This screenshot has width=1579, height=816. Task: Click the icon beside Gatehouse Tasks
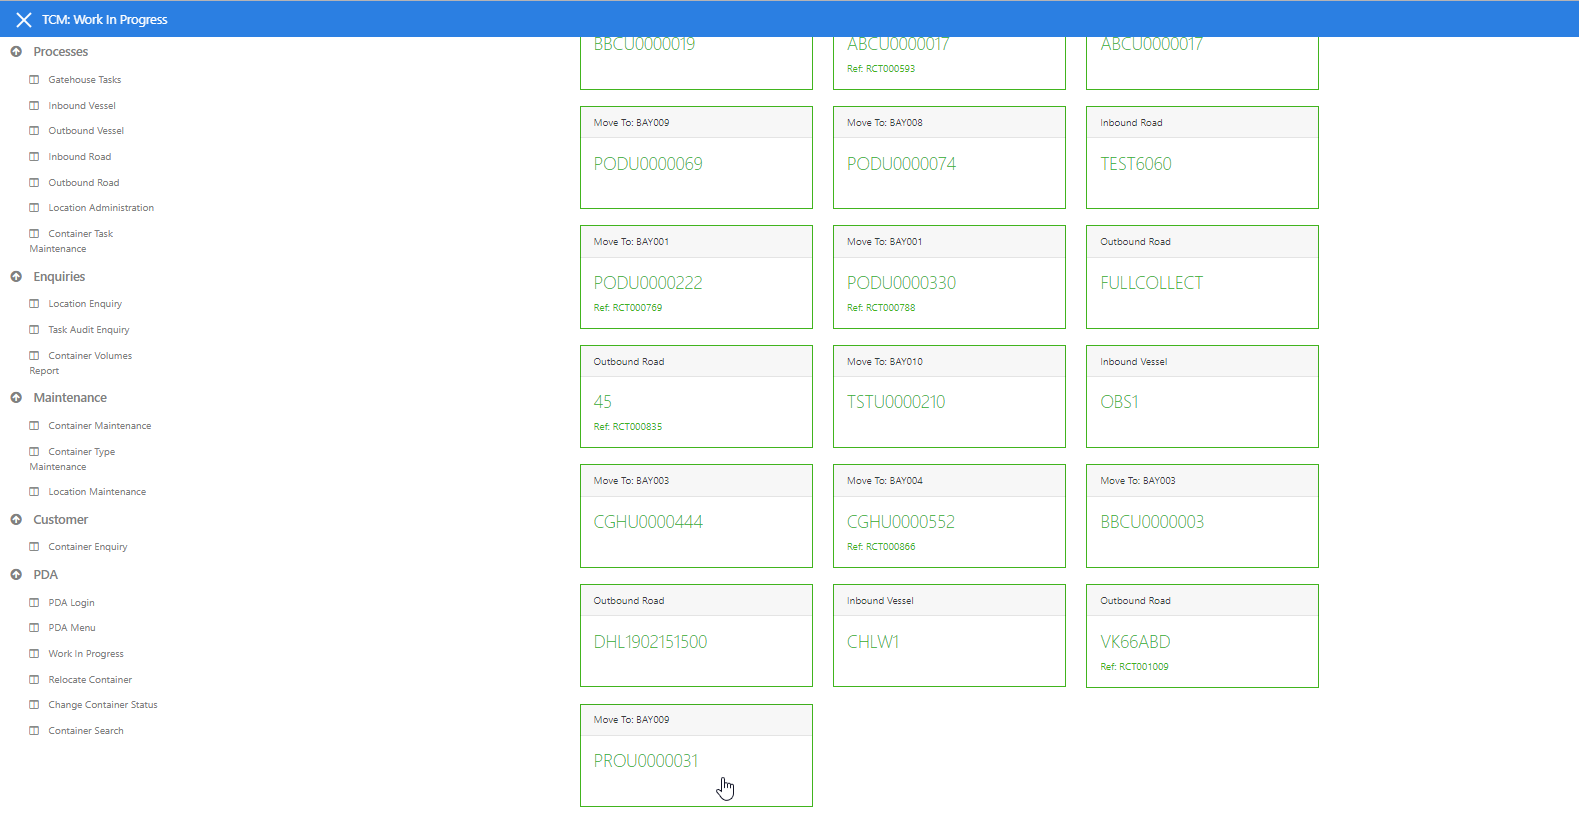(34, 80)
